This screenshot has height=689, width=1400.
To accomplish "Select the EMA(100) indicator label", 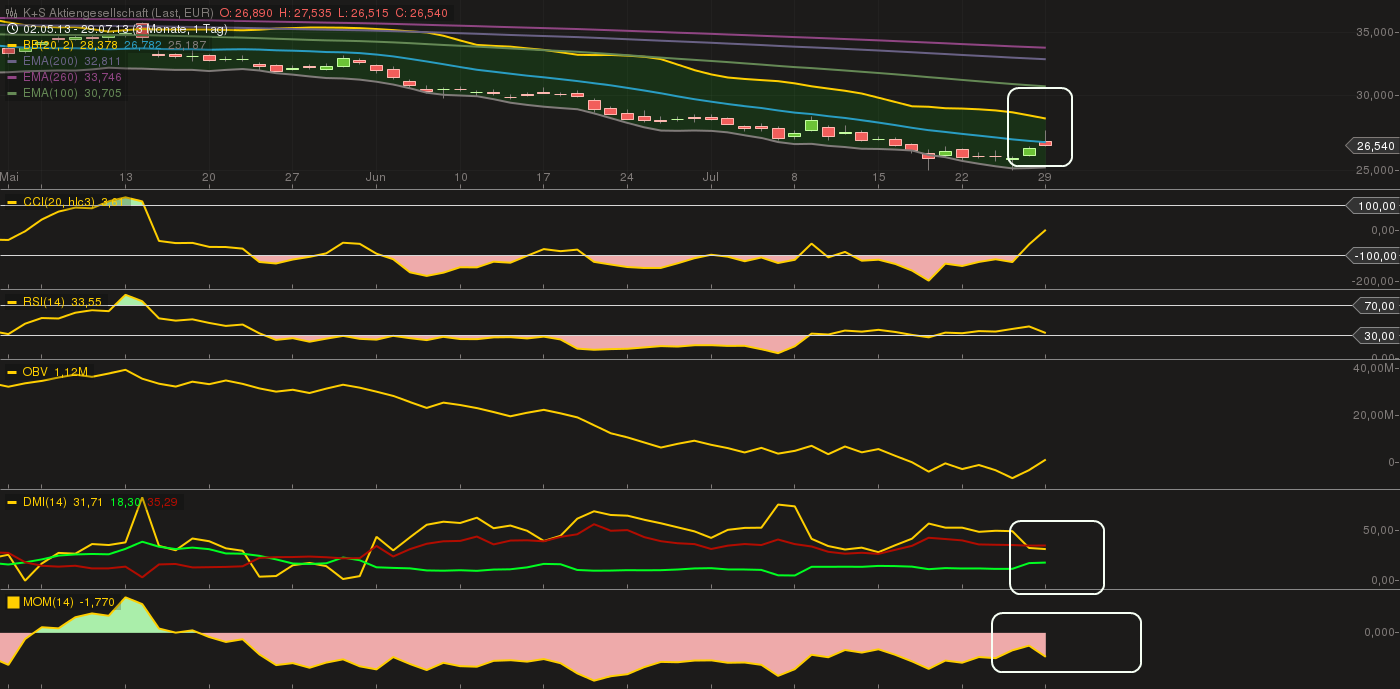I will (50, 93).
